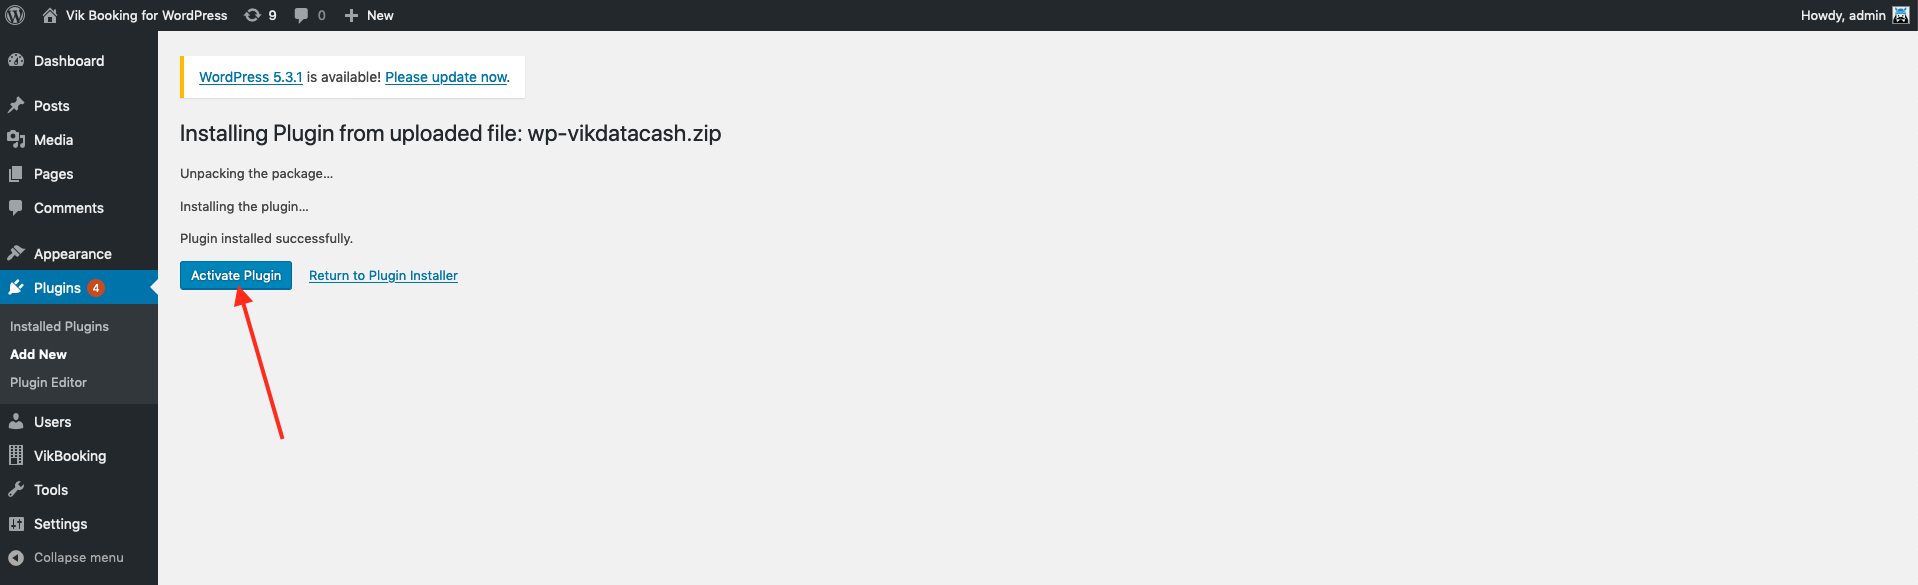The image size is (1918, 585).
Task: Click the admin avatar picture
Action: pos(1901,15)
